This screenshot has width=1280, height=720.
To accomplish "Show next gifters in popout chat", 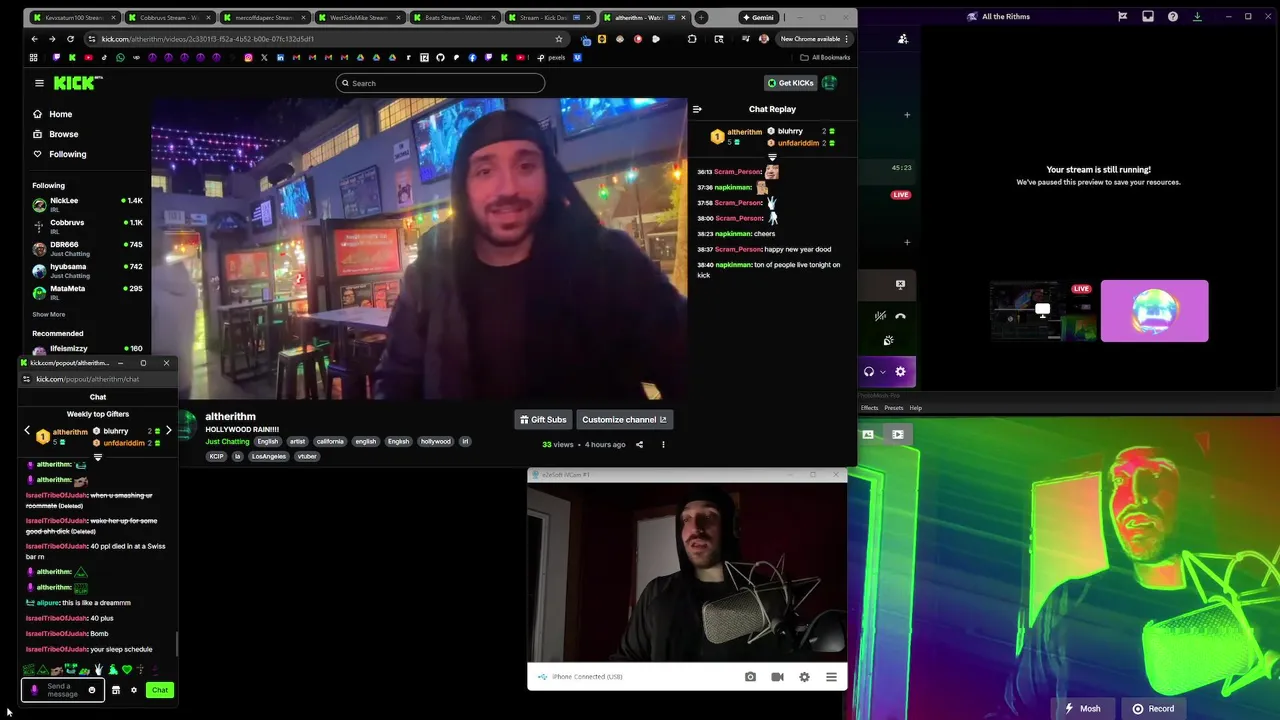I will (168, 431).
